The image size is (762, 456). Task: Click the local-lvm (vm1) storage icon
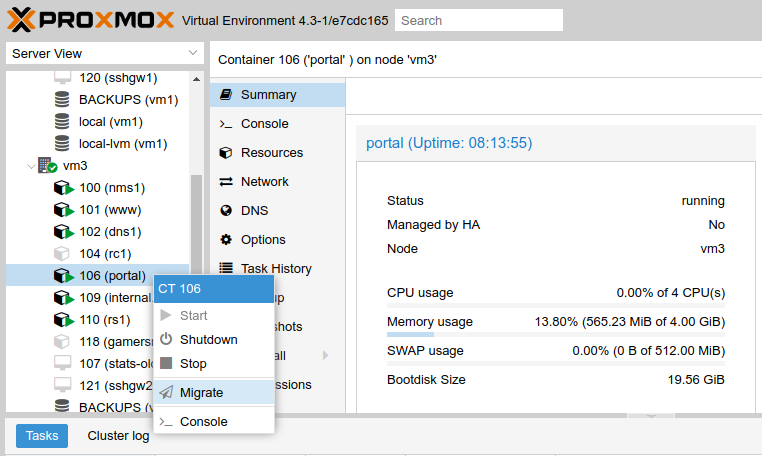[x=62, y=143]
